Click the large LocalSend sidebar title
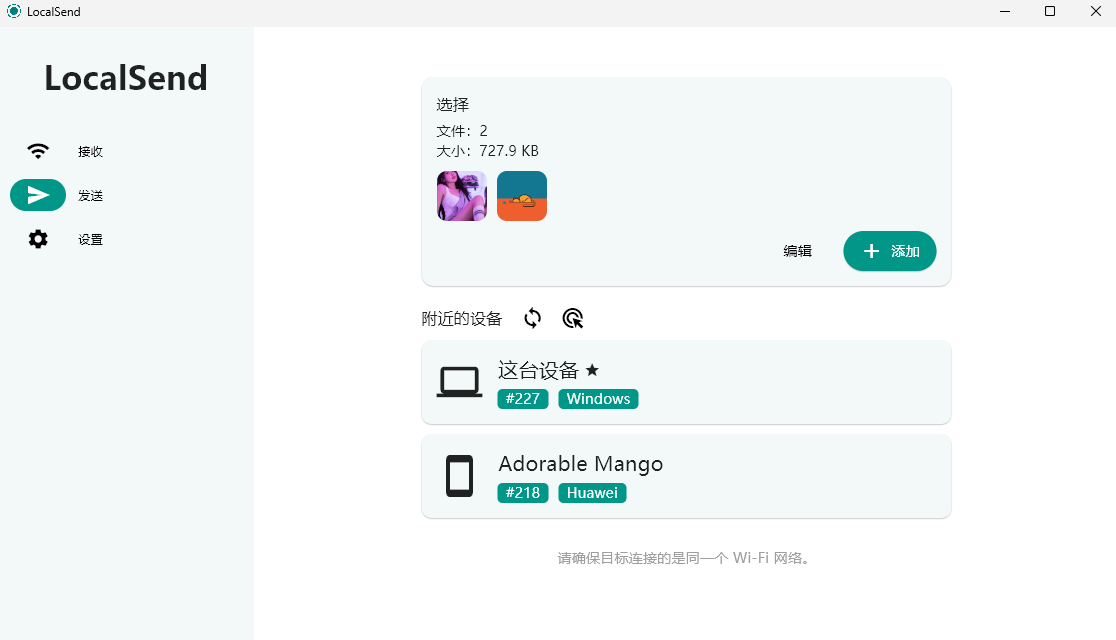This screenshot has height=640, width=1116. pyautogui.click(x=126, y=78)
